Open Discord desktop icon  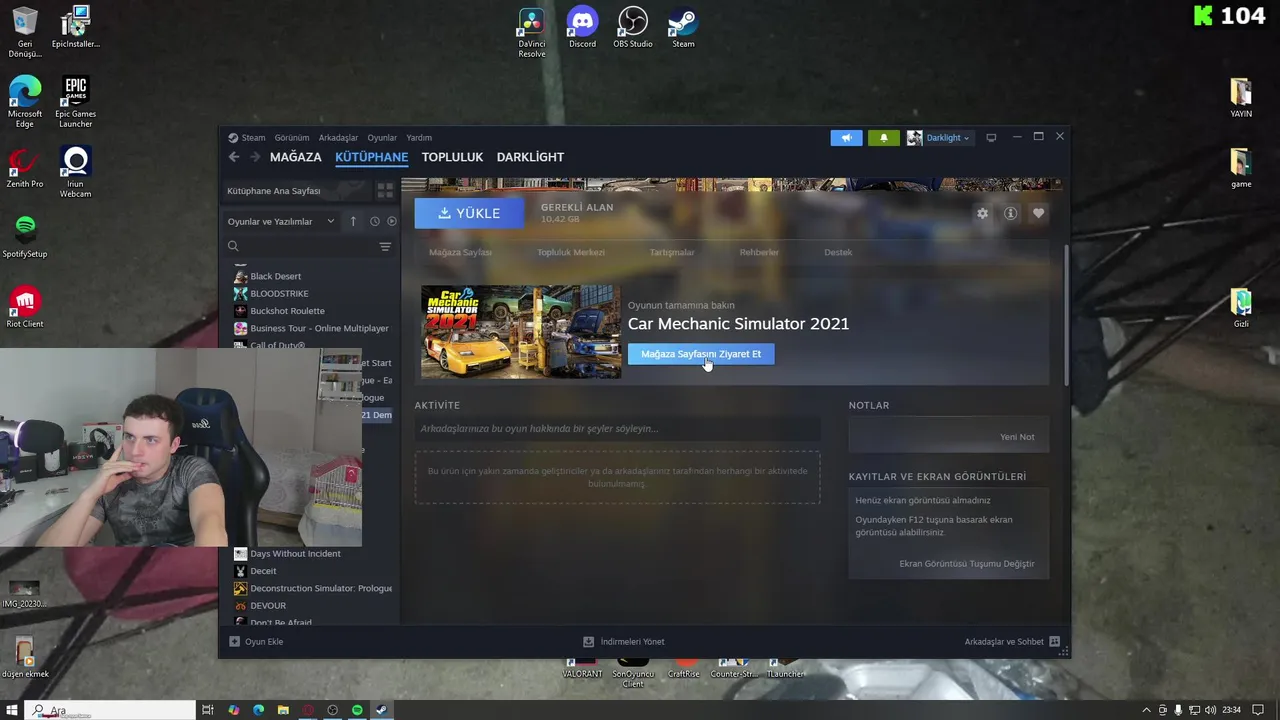(582, 28)
